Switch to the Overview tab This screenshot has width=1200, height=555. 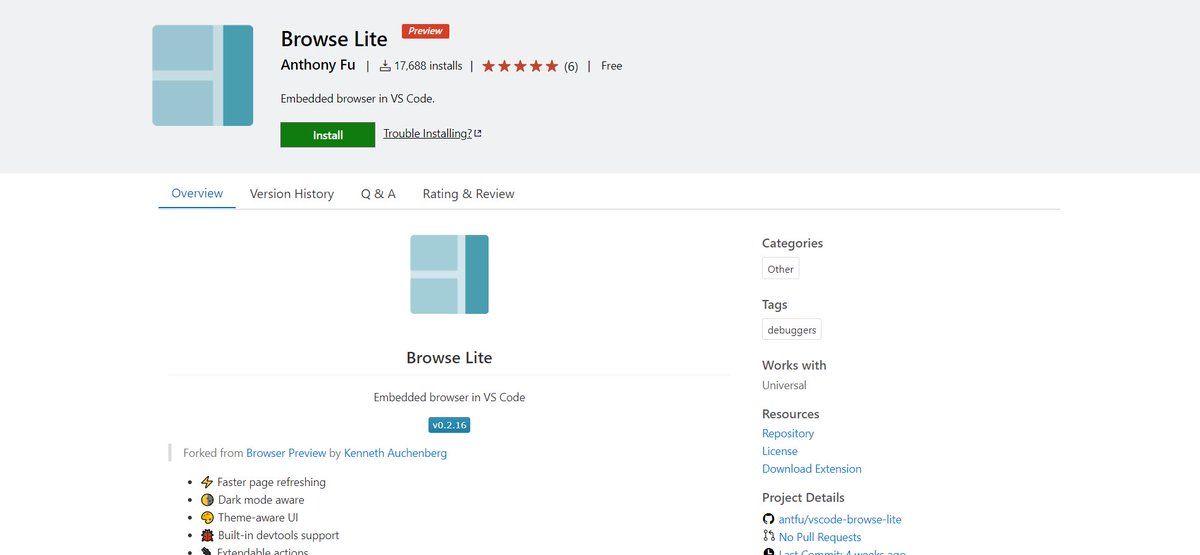coord(197,193)
